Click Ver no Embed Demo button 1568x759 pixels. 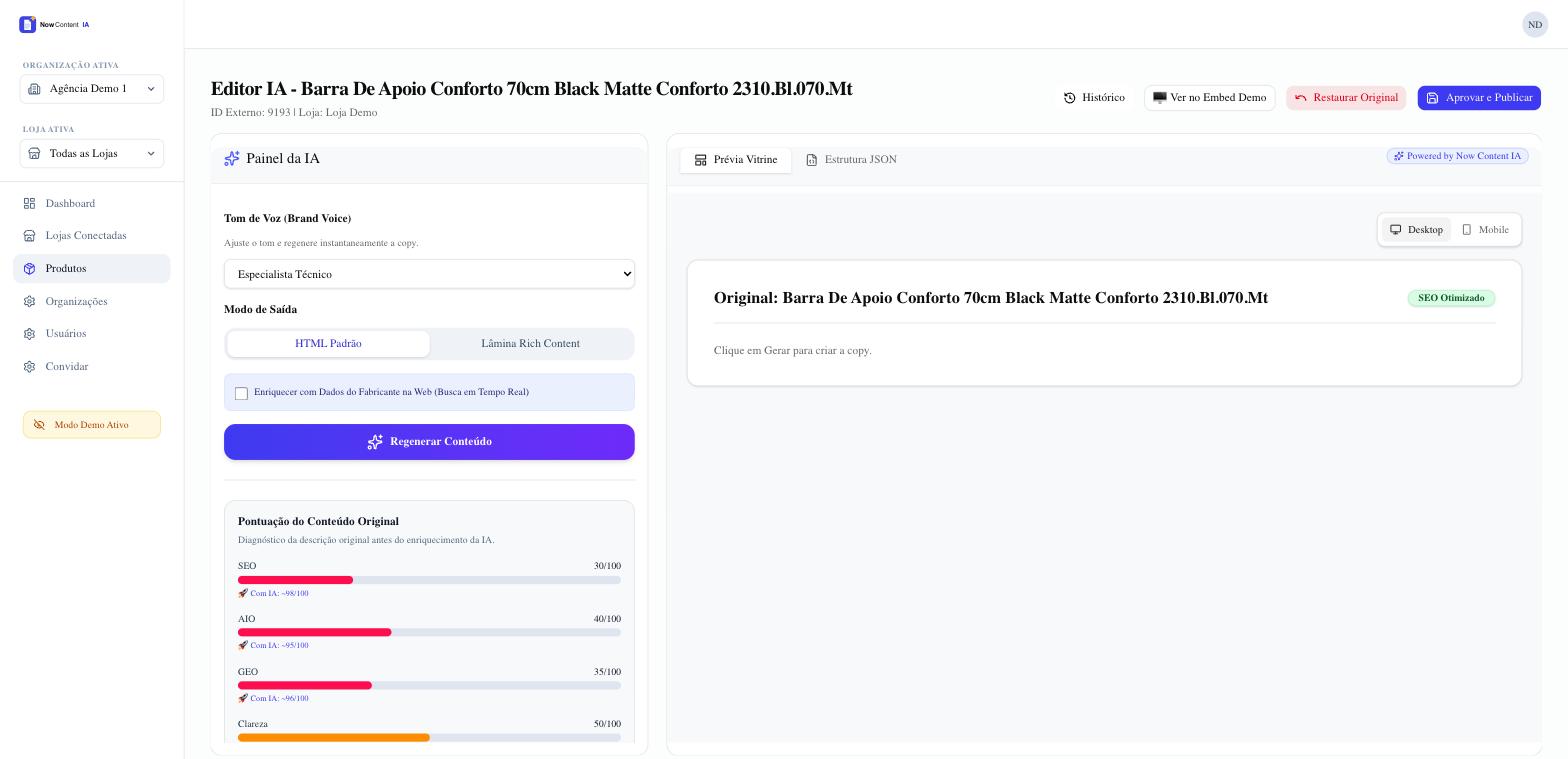tap(1210, 98)
